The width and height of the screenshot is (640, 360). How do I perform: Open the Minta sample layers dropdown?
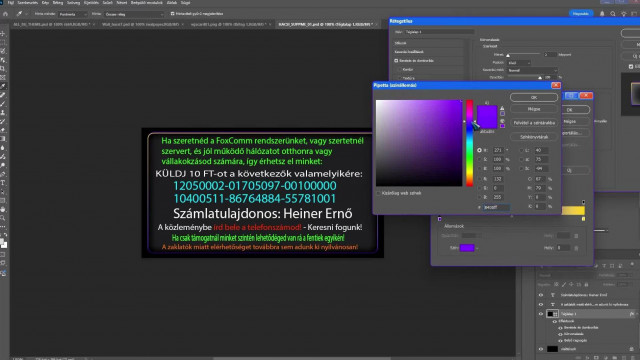[x=134, y=14]
